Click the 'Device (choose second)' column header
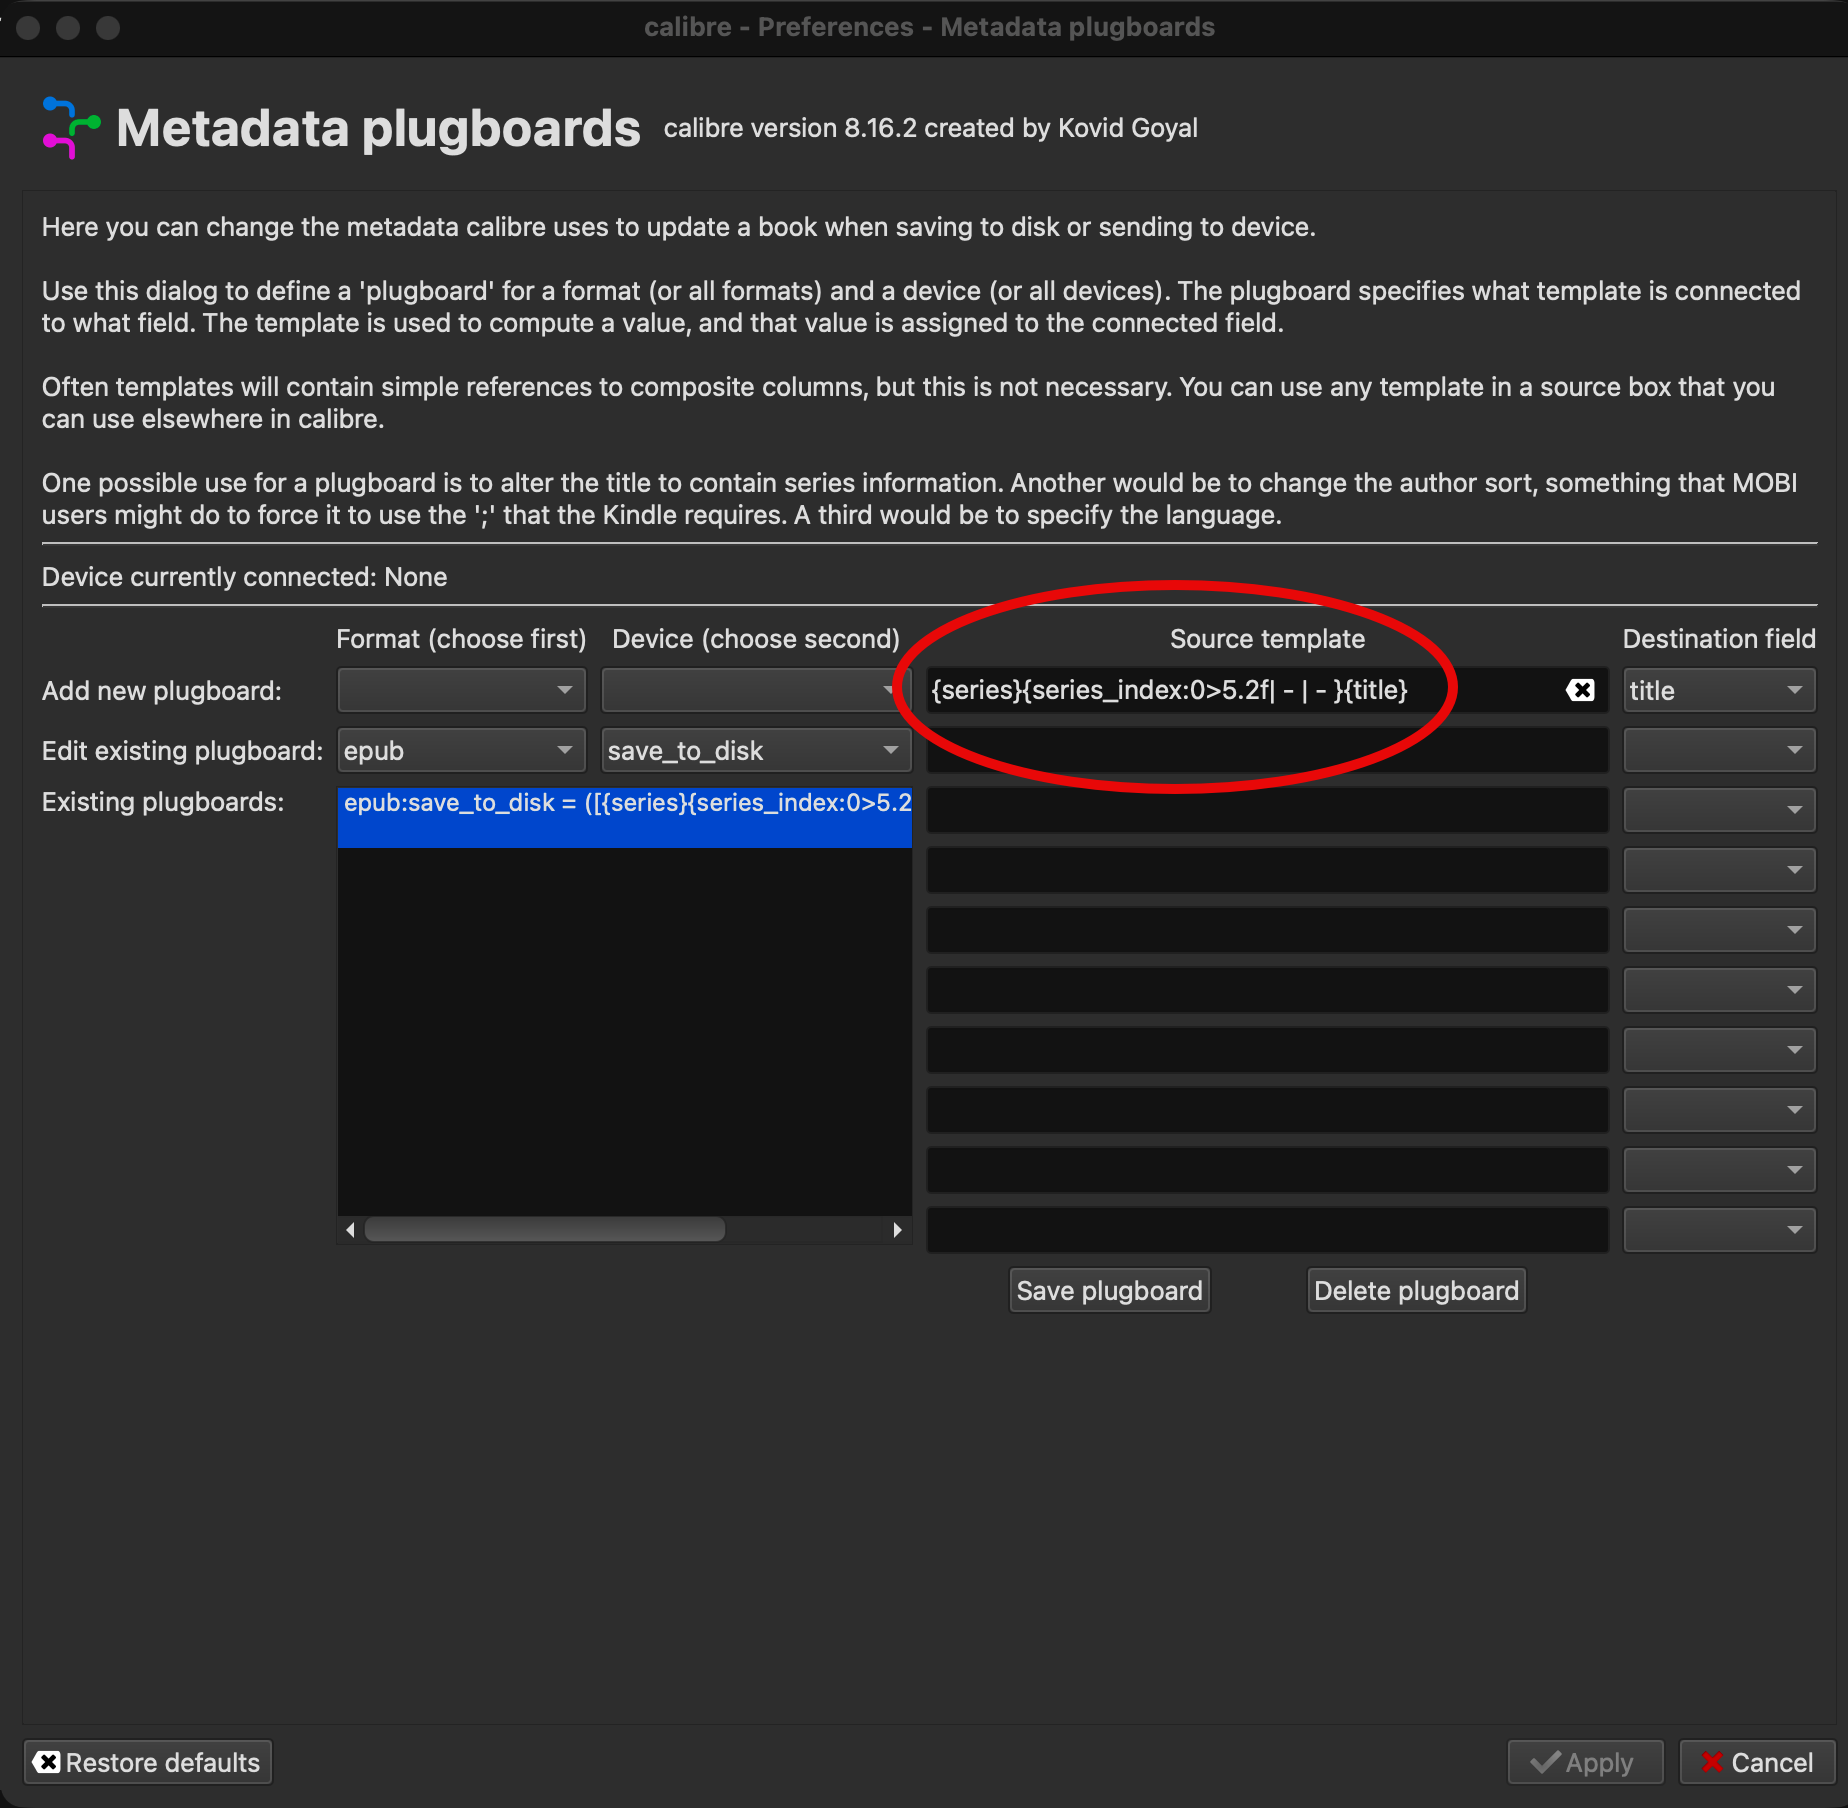This screenshot has width=1848, height=1808. coord(756,639)
